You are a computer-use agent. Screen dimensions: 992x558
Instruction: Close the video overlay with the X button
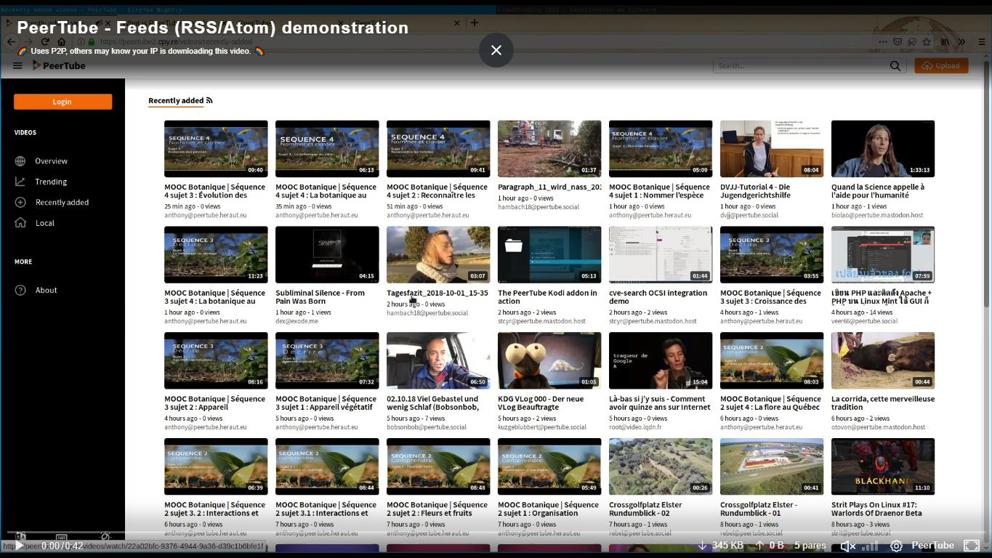pos(496,50)
